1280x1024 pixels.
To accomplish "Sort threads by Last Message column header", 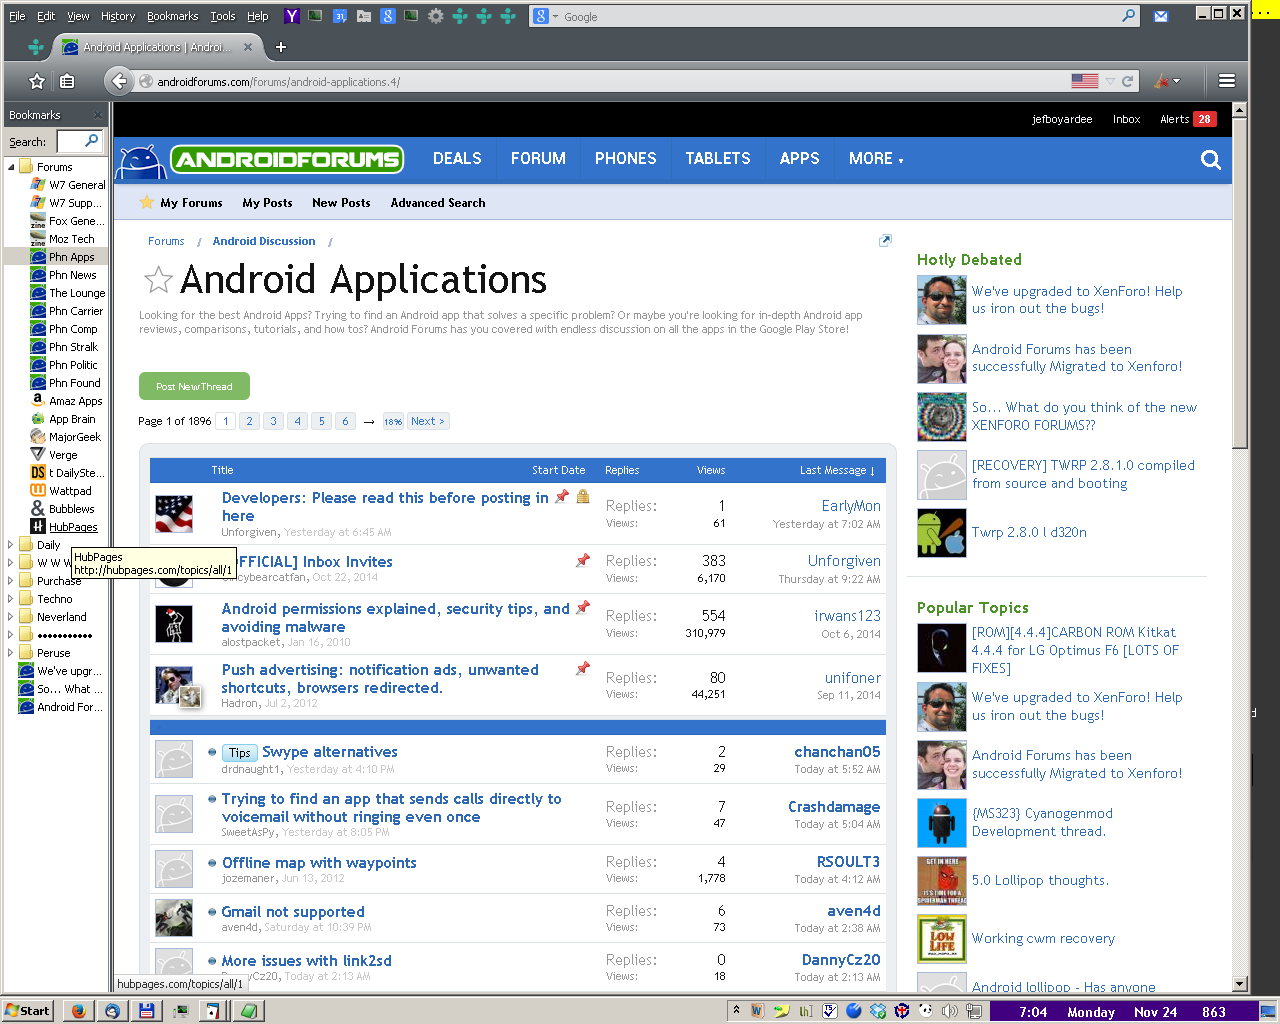I will tap(836, 470).
